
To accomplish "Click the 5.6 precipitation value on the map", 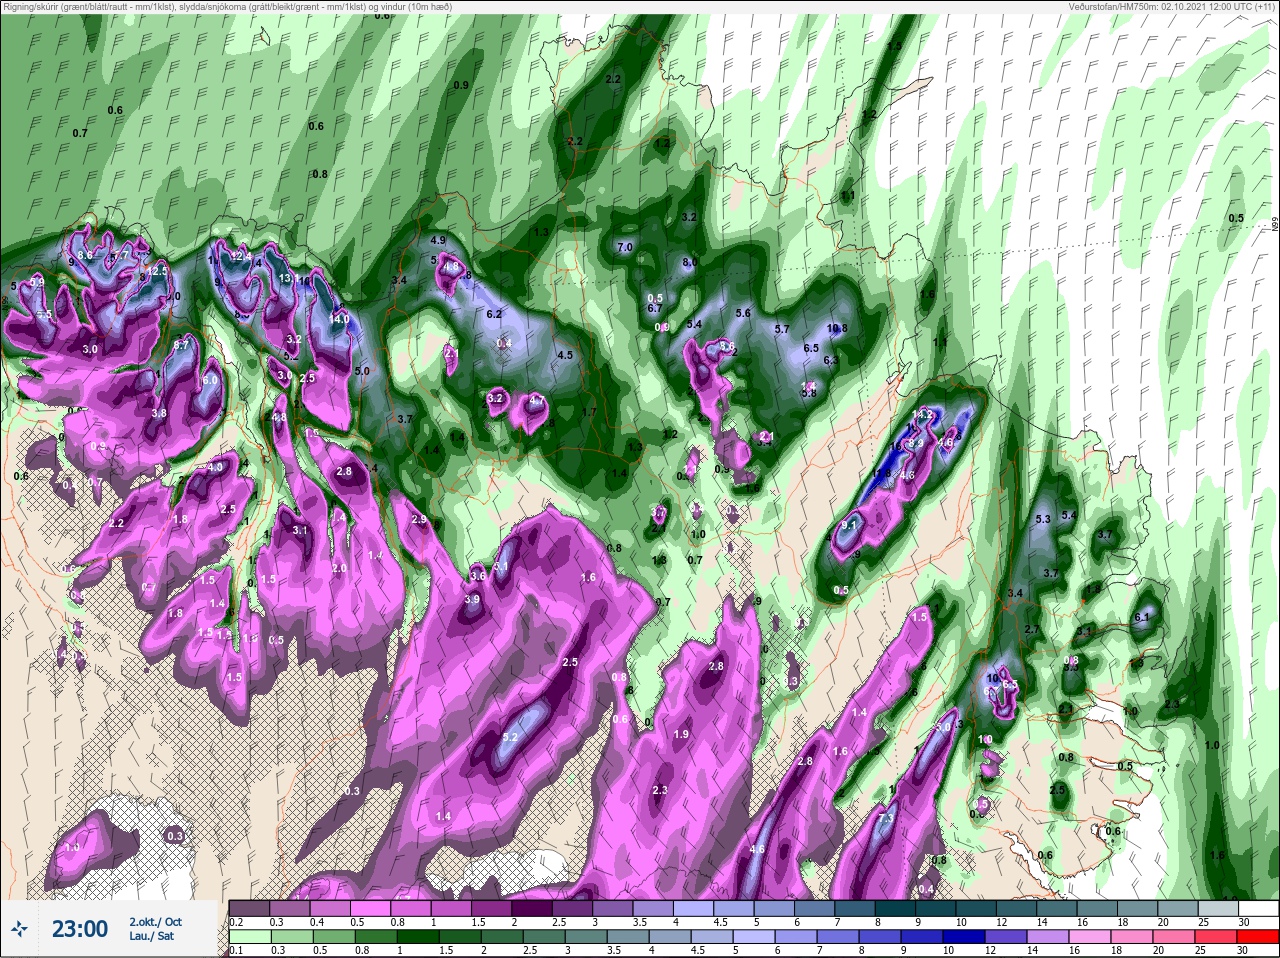I will click(743, 314).
